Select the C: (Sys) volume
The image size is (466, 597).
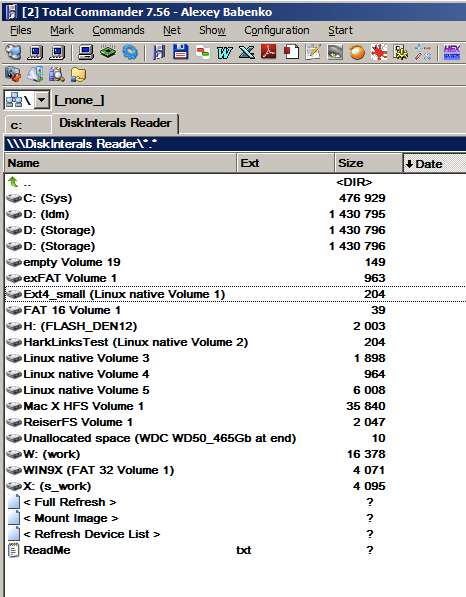click(235, 198)
